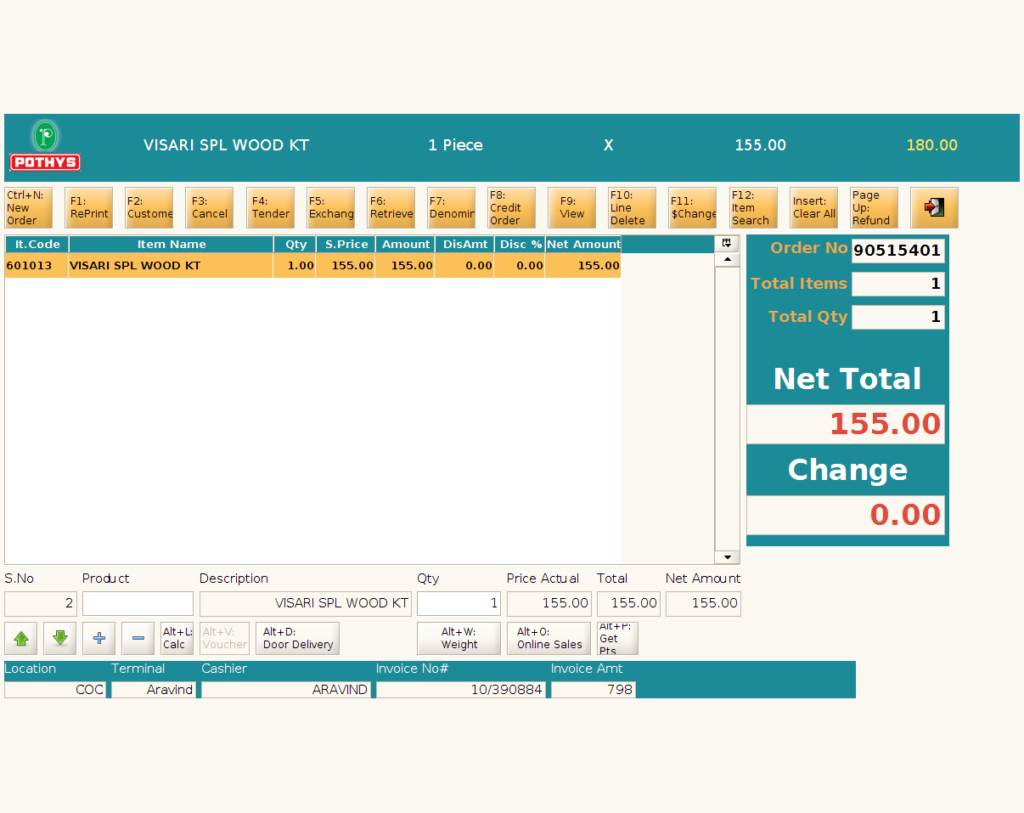Screen dimensions: 1024x813
Task: Select the VISARI SPL WOOD KT table row name
Action: click(170, 266)
